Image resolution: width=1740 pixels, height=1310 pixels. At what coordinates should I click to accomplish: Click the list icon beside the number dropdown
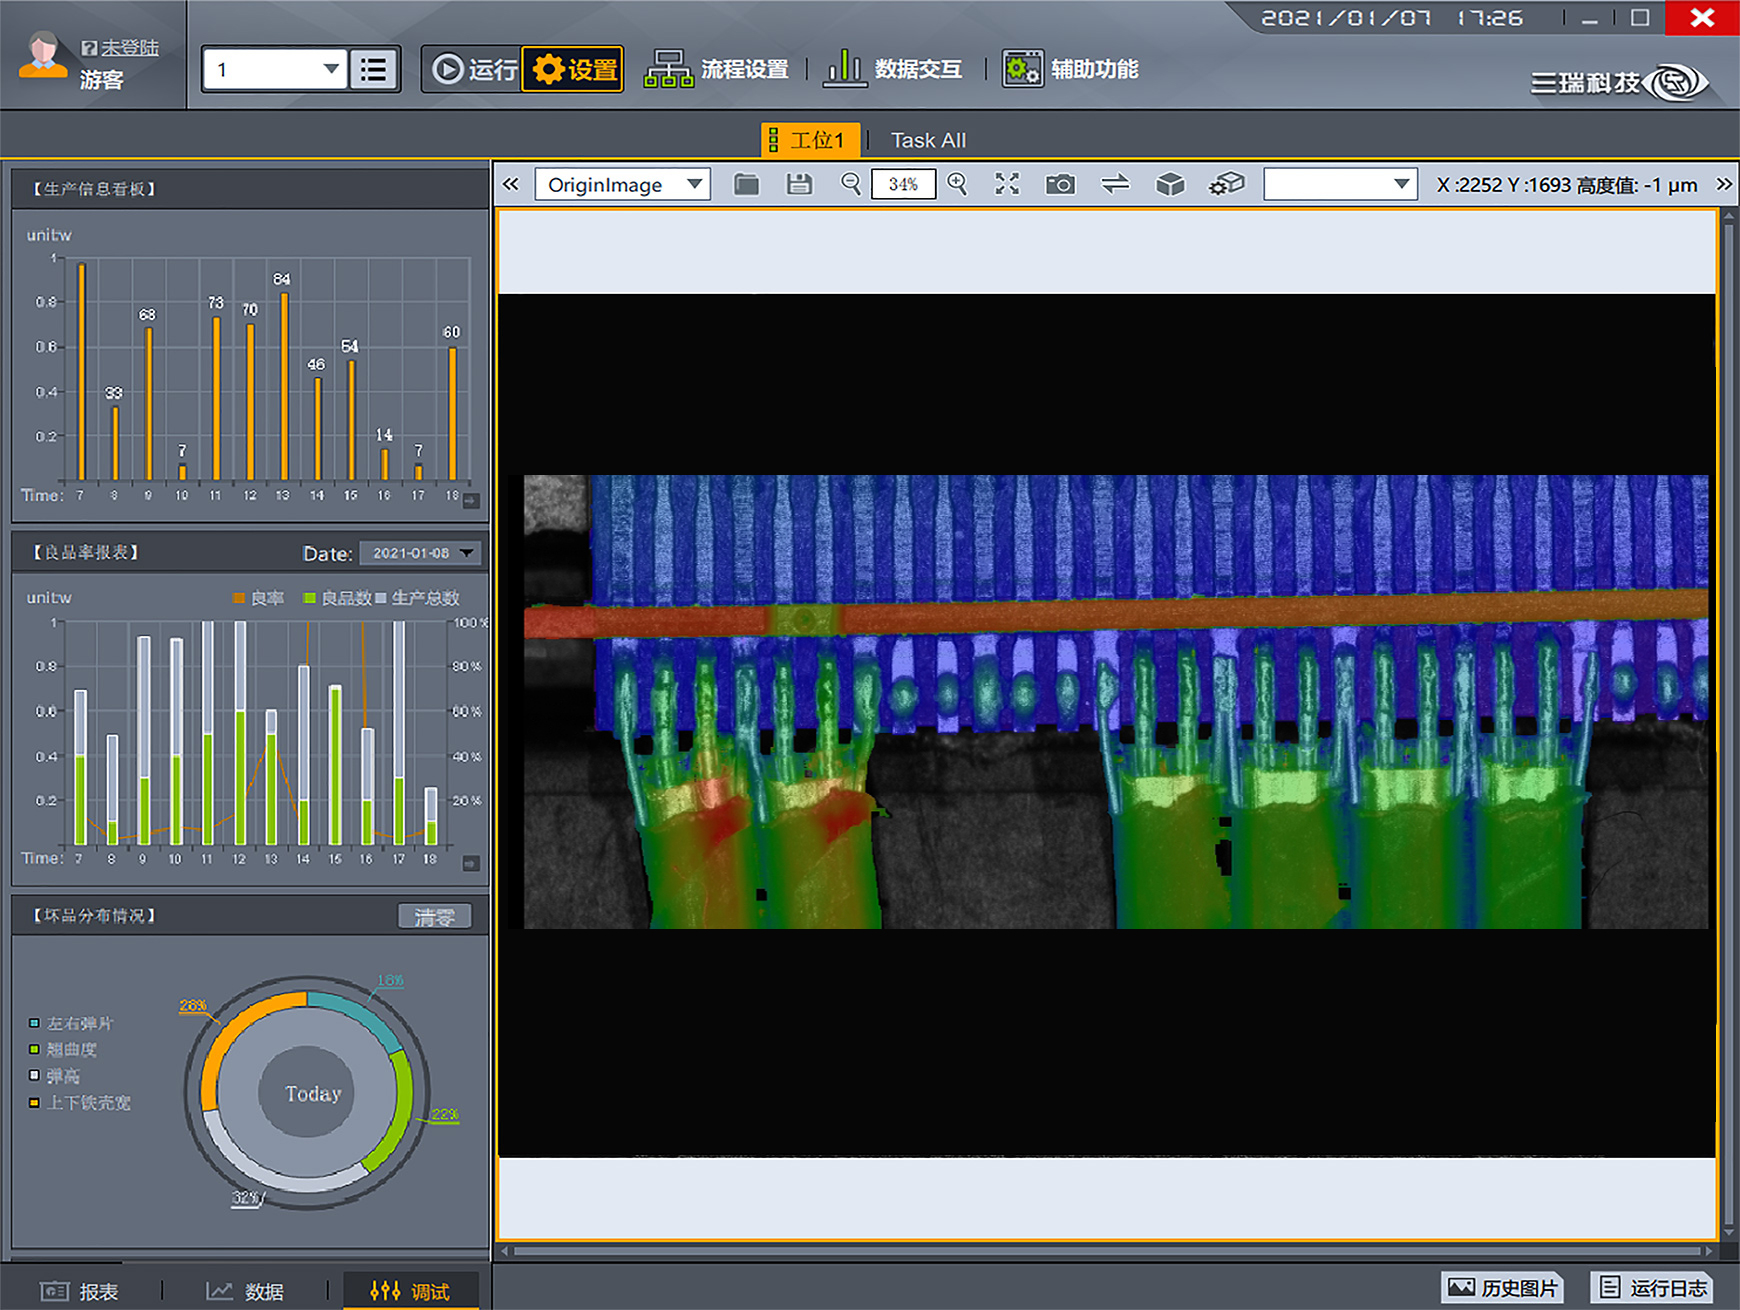374,70
